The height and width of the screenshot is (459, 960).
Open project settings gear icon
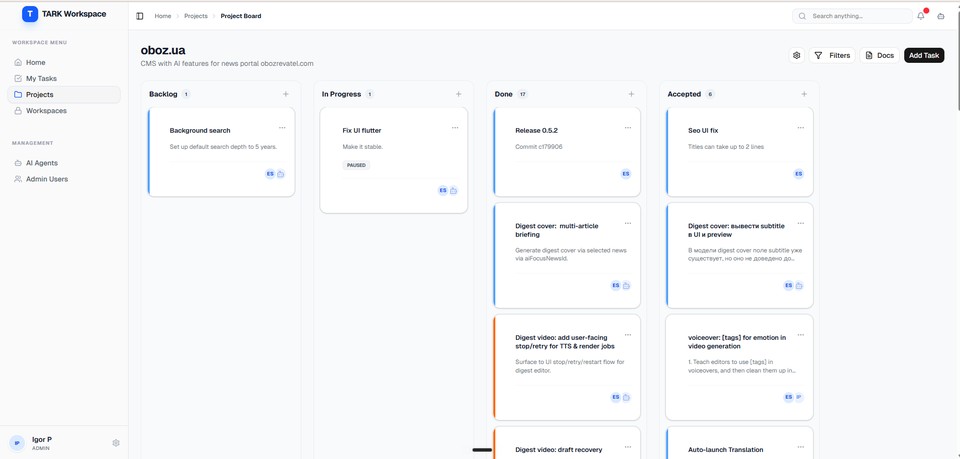[x=797, y=55]
